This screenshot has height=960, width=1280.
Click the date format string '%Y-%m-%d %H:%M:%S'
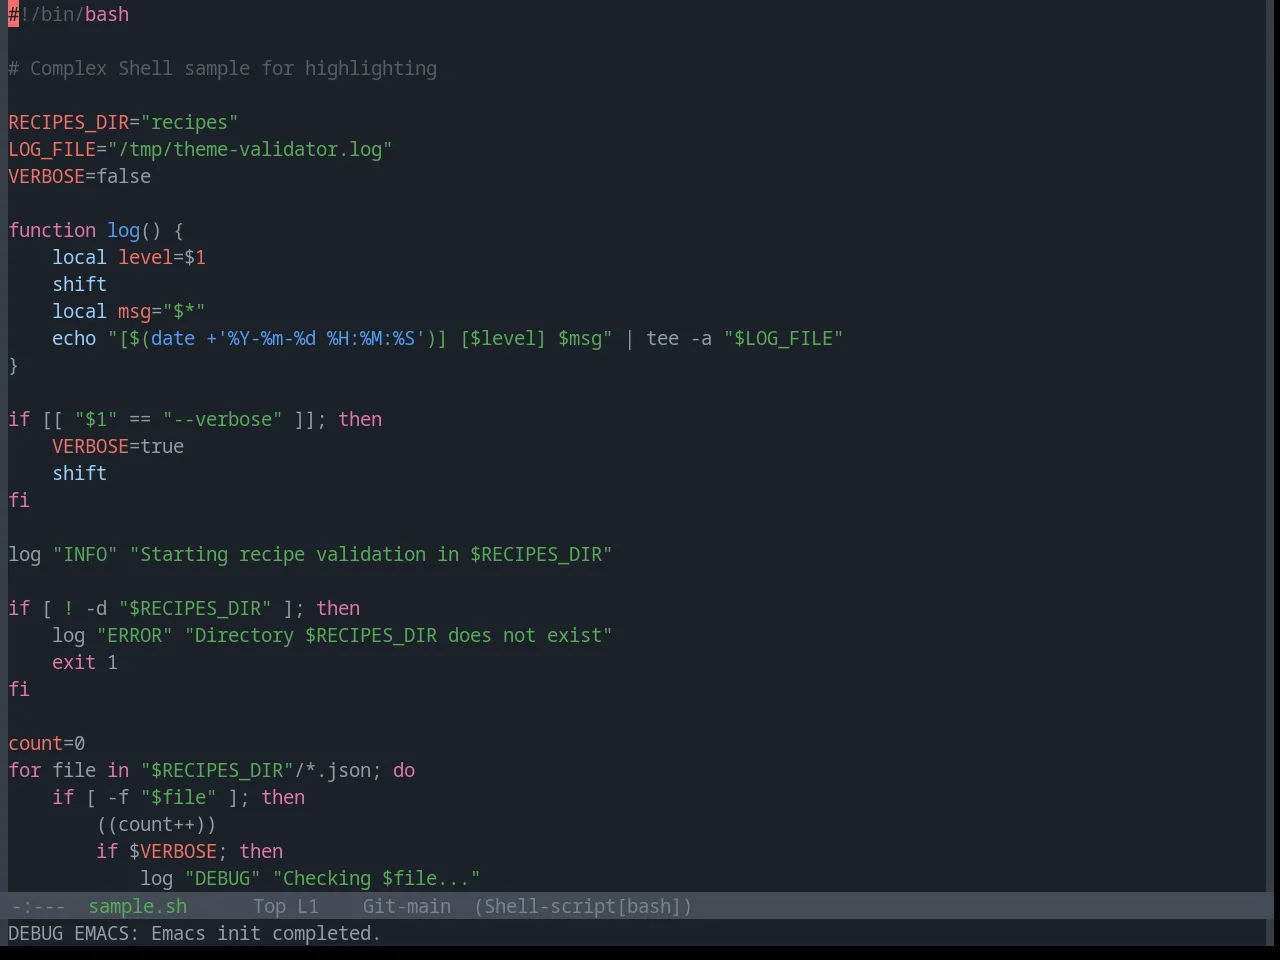(x=321, y=339)
